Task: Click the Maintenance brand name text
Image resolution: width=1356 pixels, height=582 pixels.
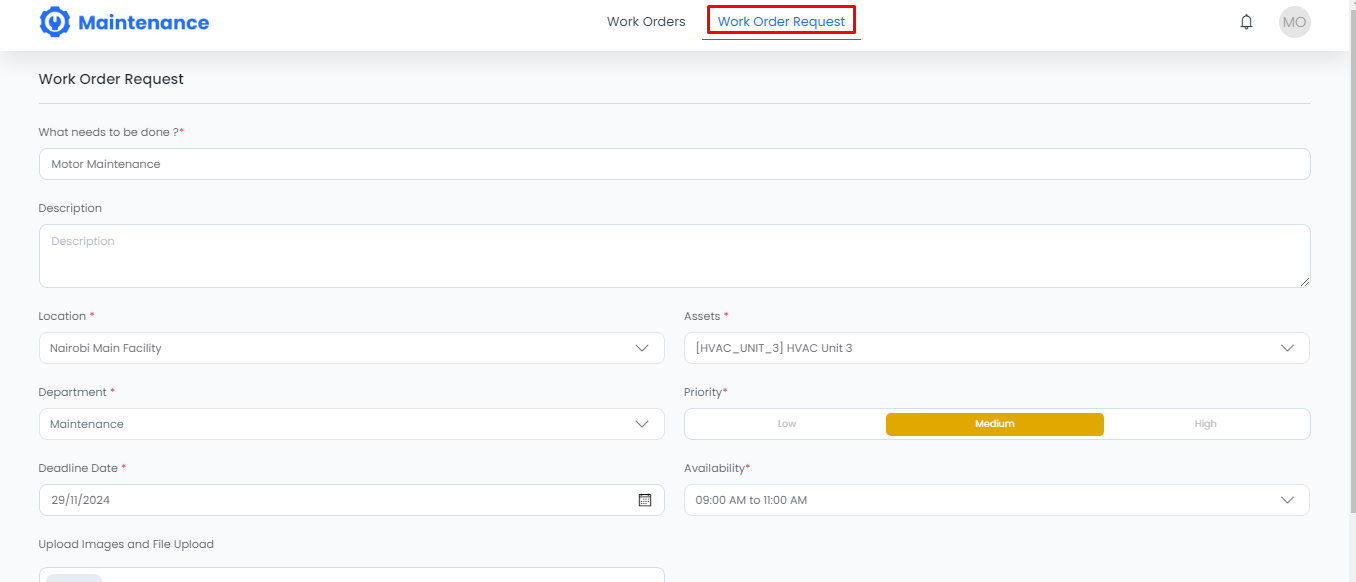Action: point(143,22)
